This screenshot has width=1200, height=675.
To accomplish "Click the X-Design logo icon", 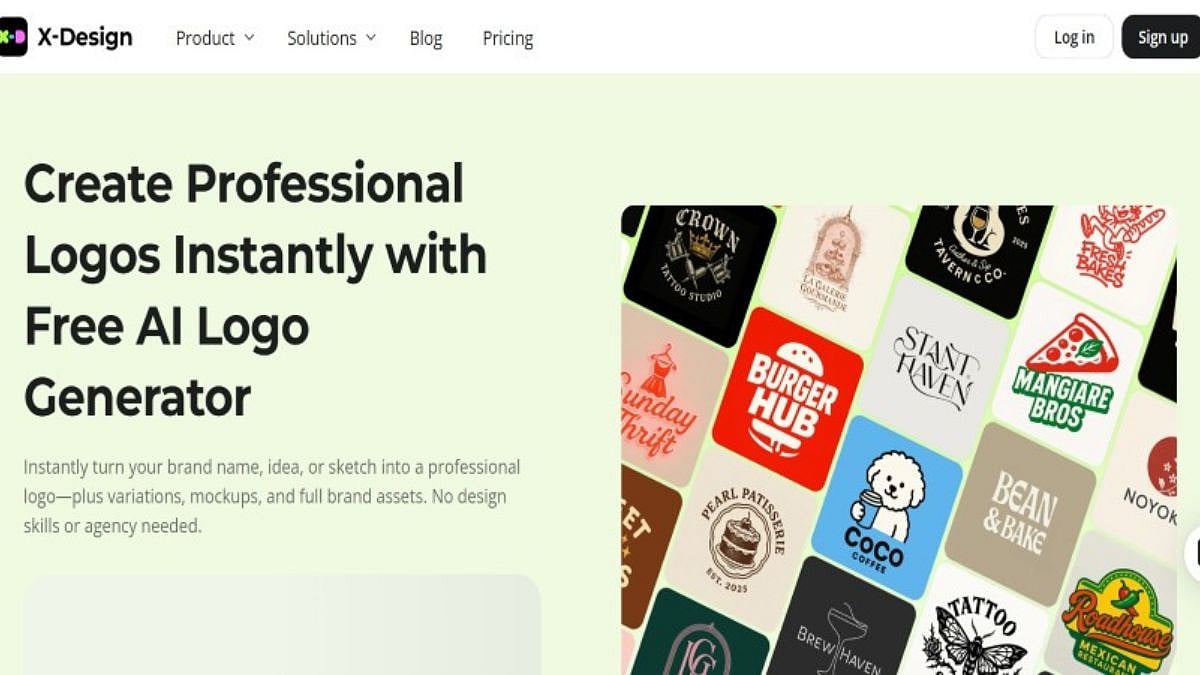I will (12, 38).
